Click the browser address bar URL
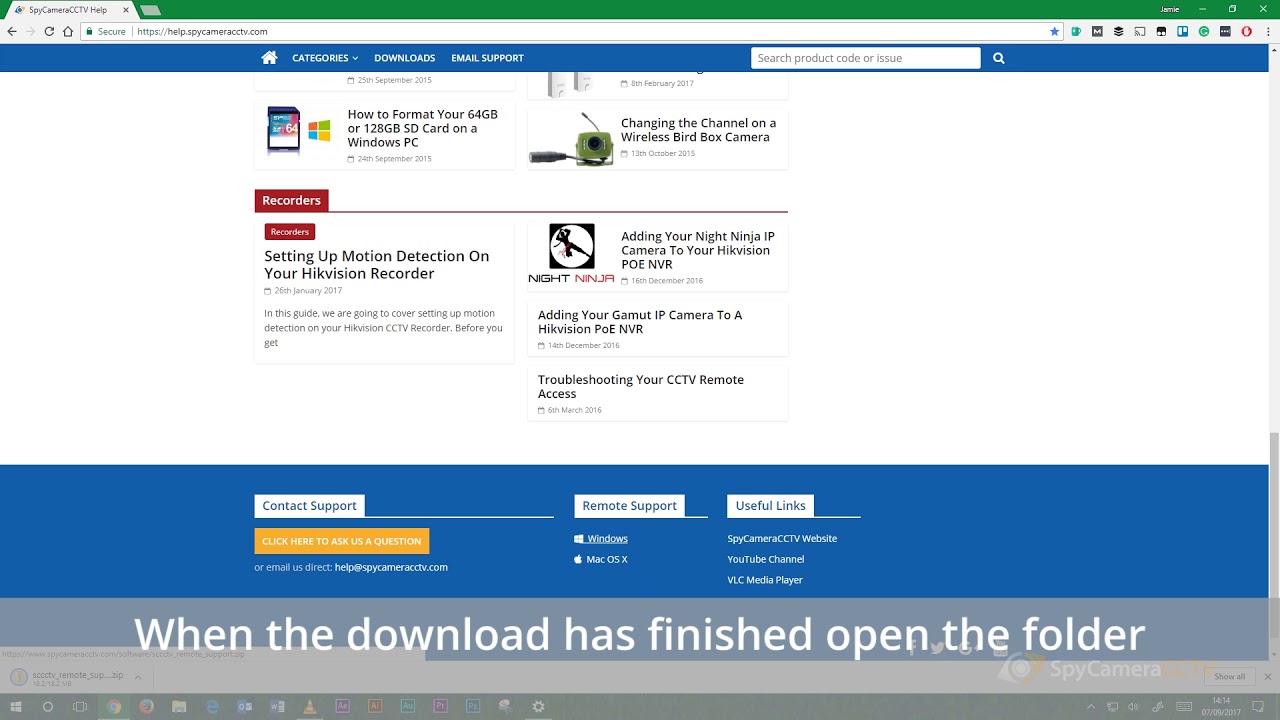The image size is (1280, 720). coord(202,31)
